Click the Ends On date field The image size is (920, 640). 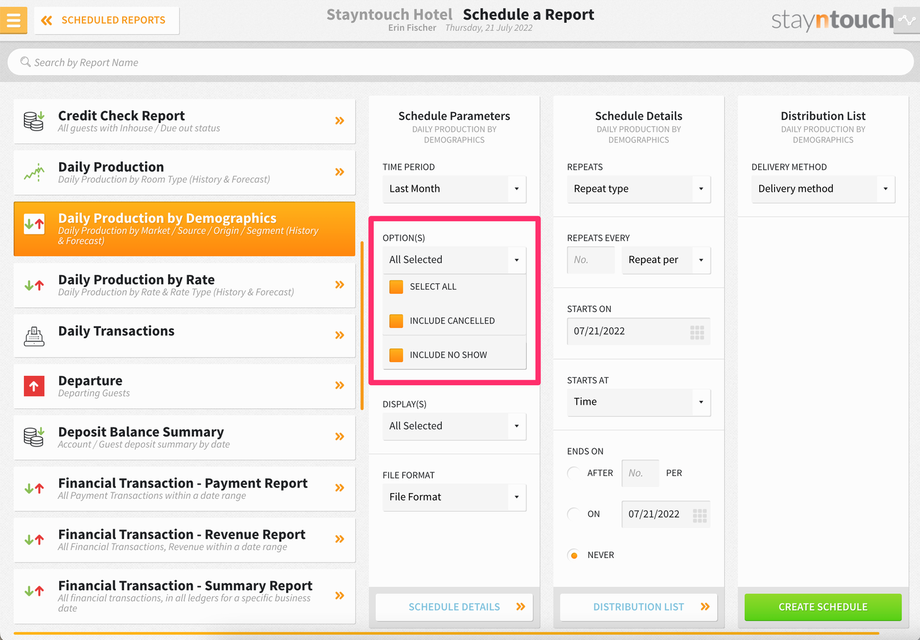(666, 514)
